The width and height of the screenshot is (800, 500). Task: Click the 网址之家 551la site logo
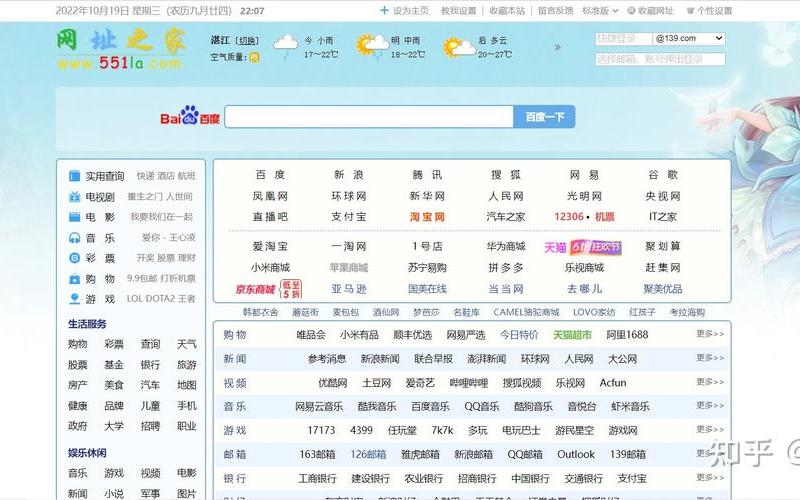tap(120, 49)
